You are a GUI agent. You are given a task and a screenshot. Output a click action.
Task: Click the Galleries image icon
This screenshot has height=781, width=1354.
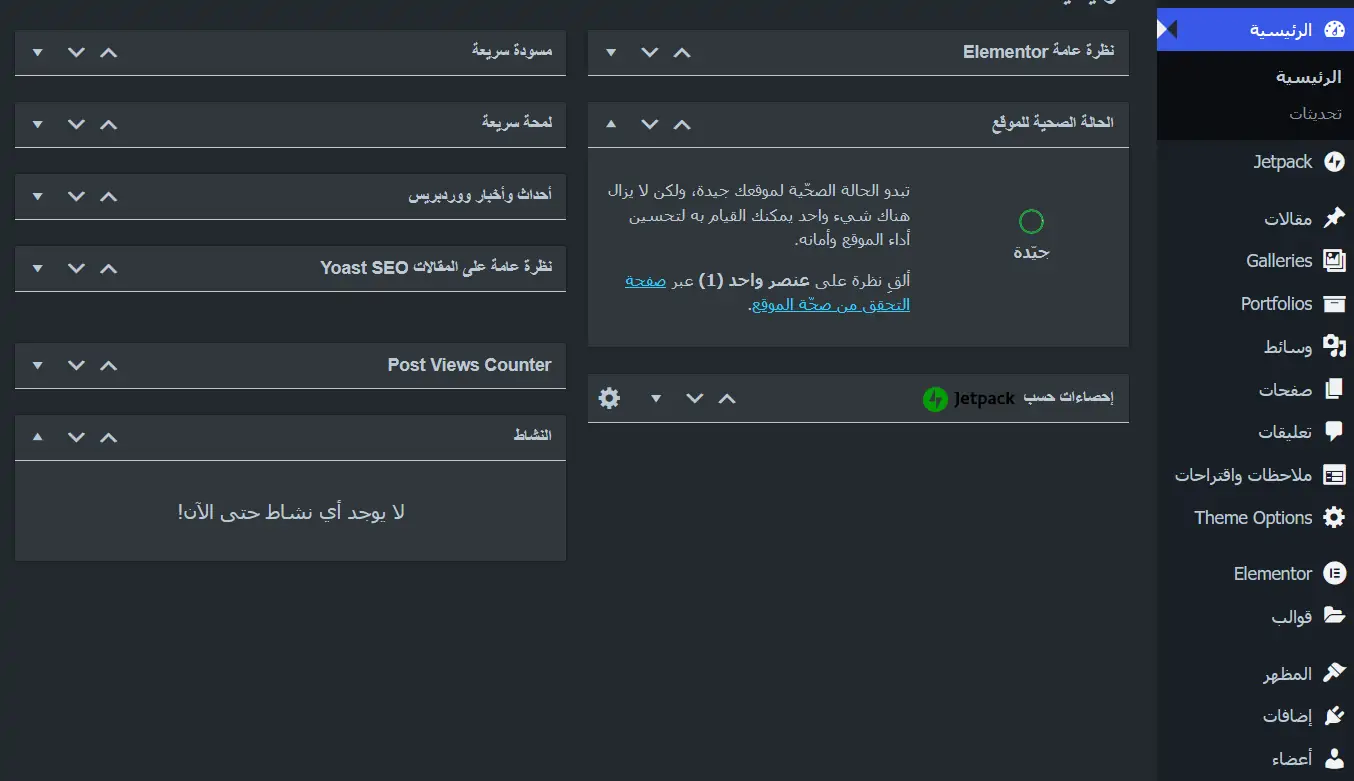click(x=1334, y=261)
